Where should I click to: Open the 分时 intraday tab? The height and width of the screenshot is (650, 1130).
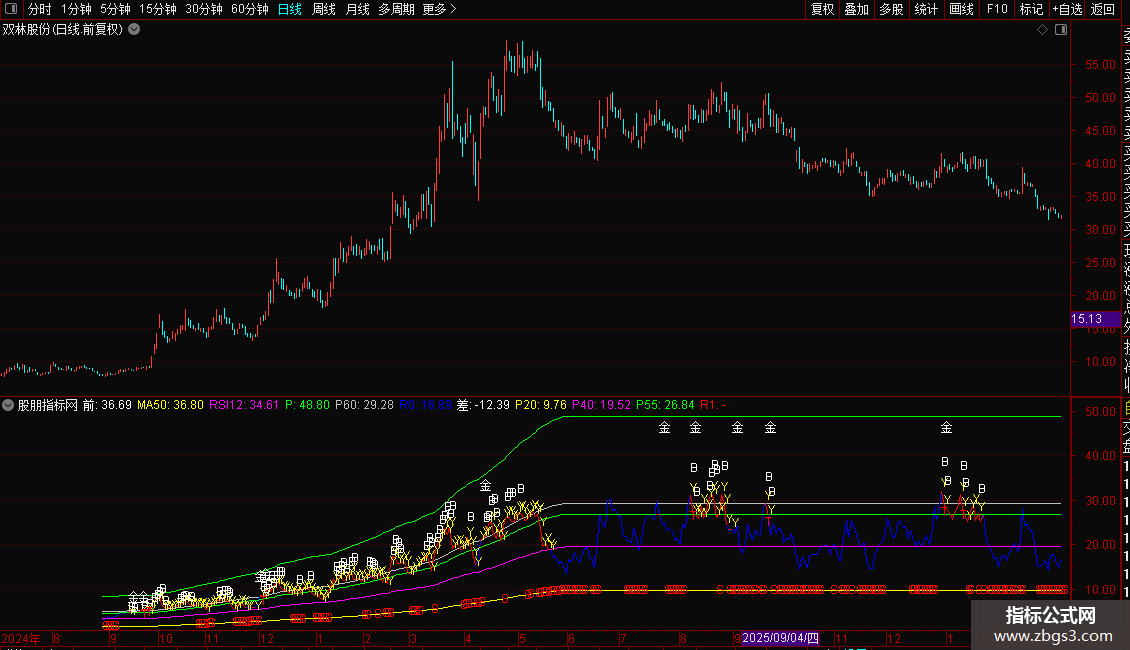tap(40, 9)
